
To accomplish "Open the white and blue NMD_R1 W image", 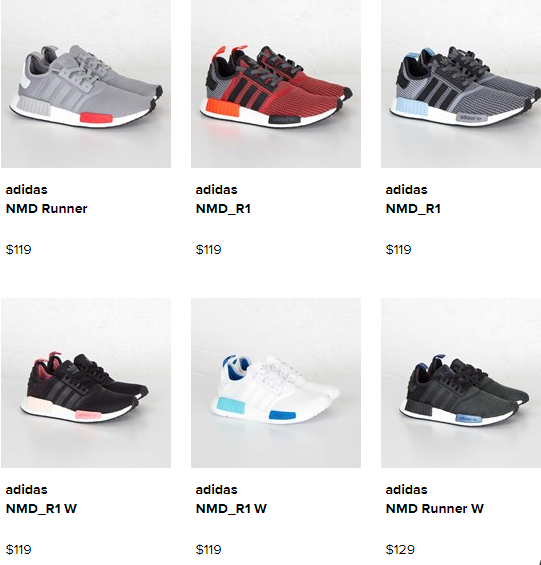I will (x=276, y=383).
